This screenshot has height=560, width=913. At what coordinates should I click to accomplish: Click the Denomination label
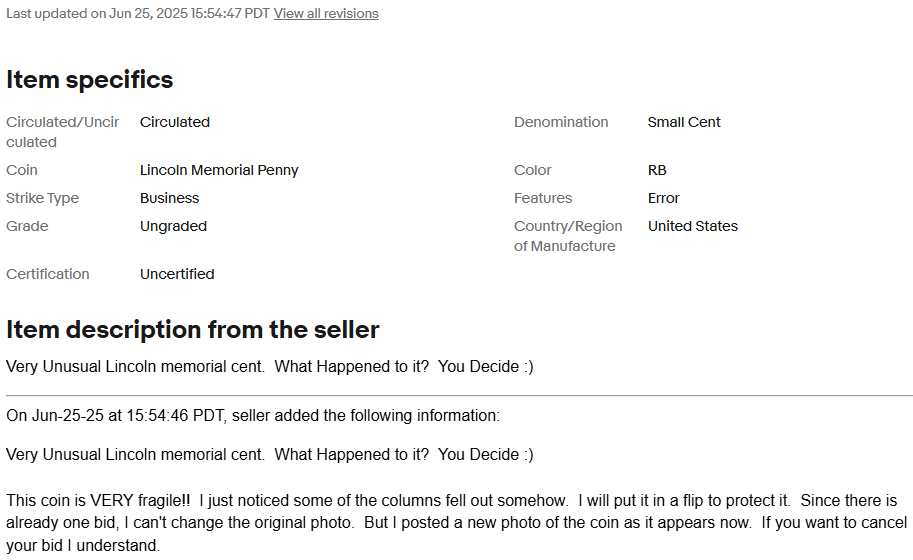(561, 122)
